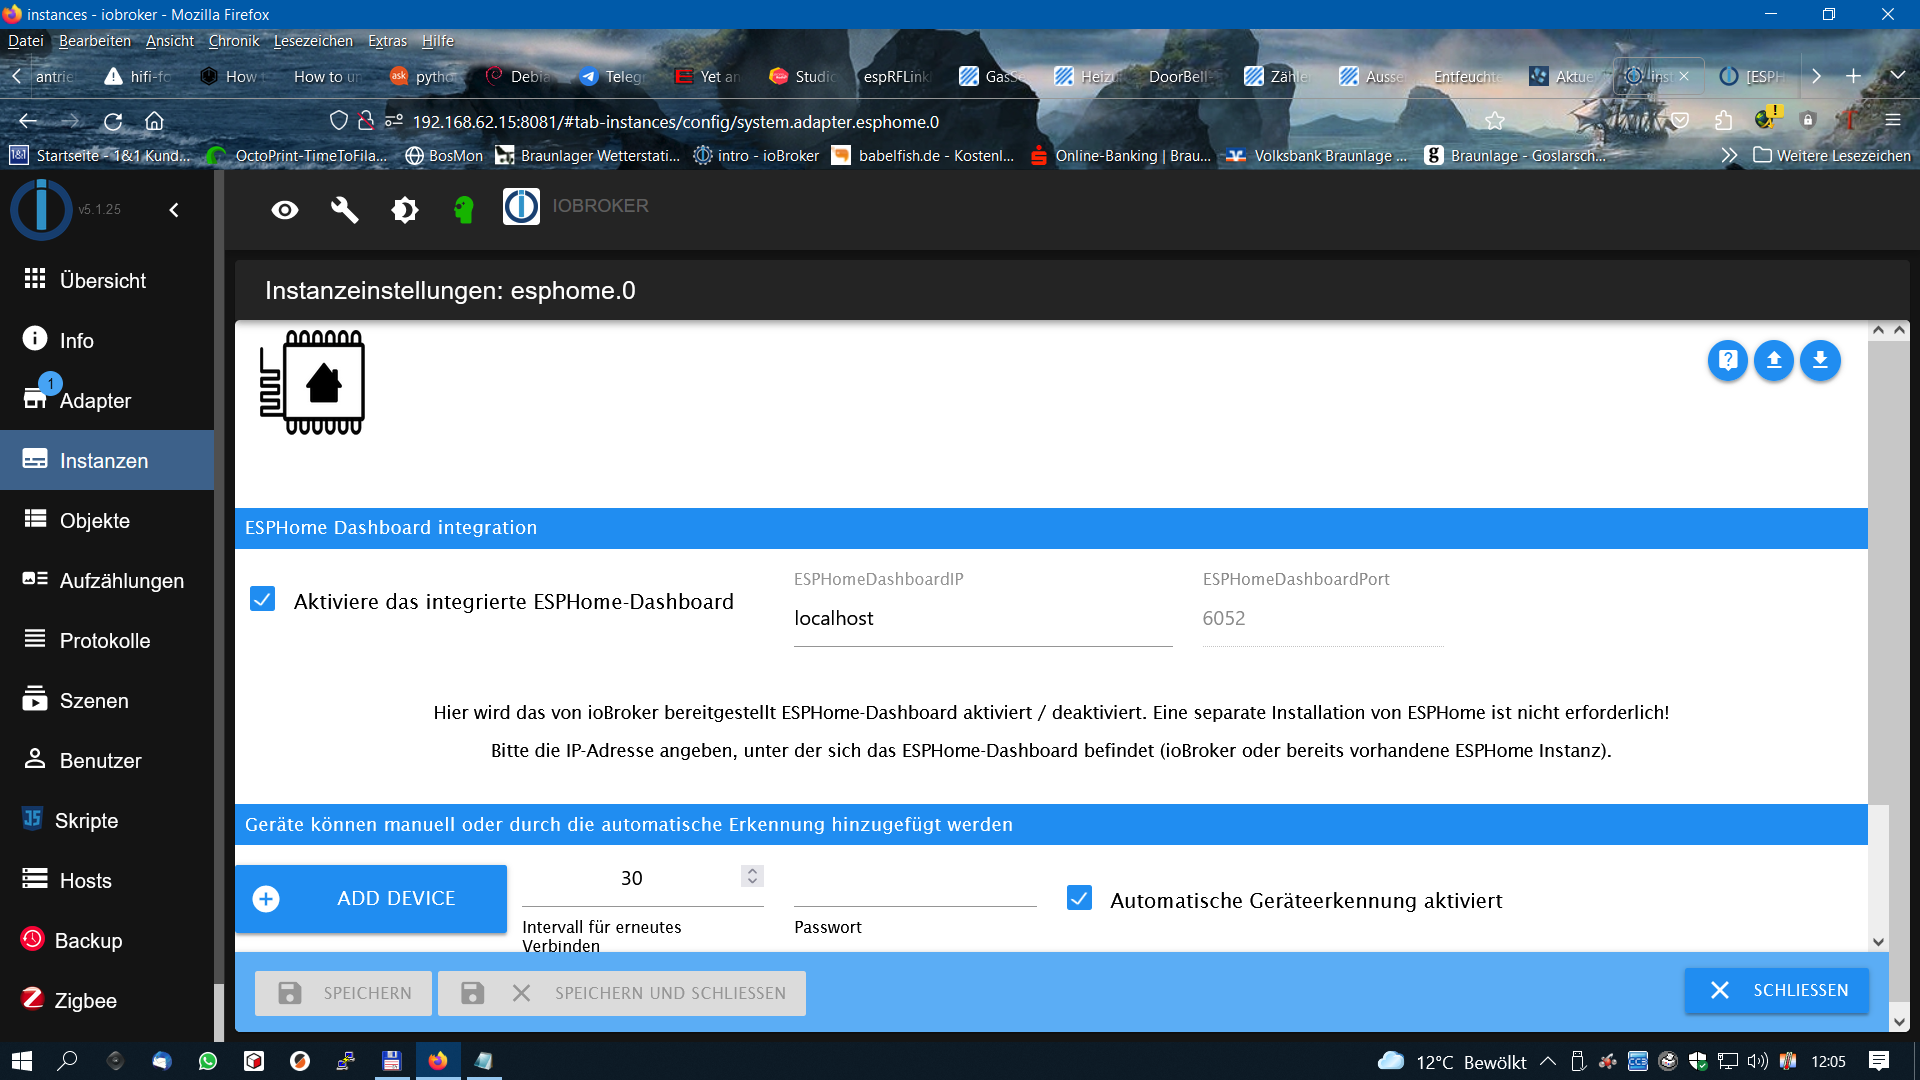Screen dimensions: 1920x1080
Task: Open the Datei menu in Firefox
Action: [26, 41]
